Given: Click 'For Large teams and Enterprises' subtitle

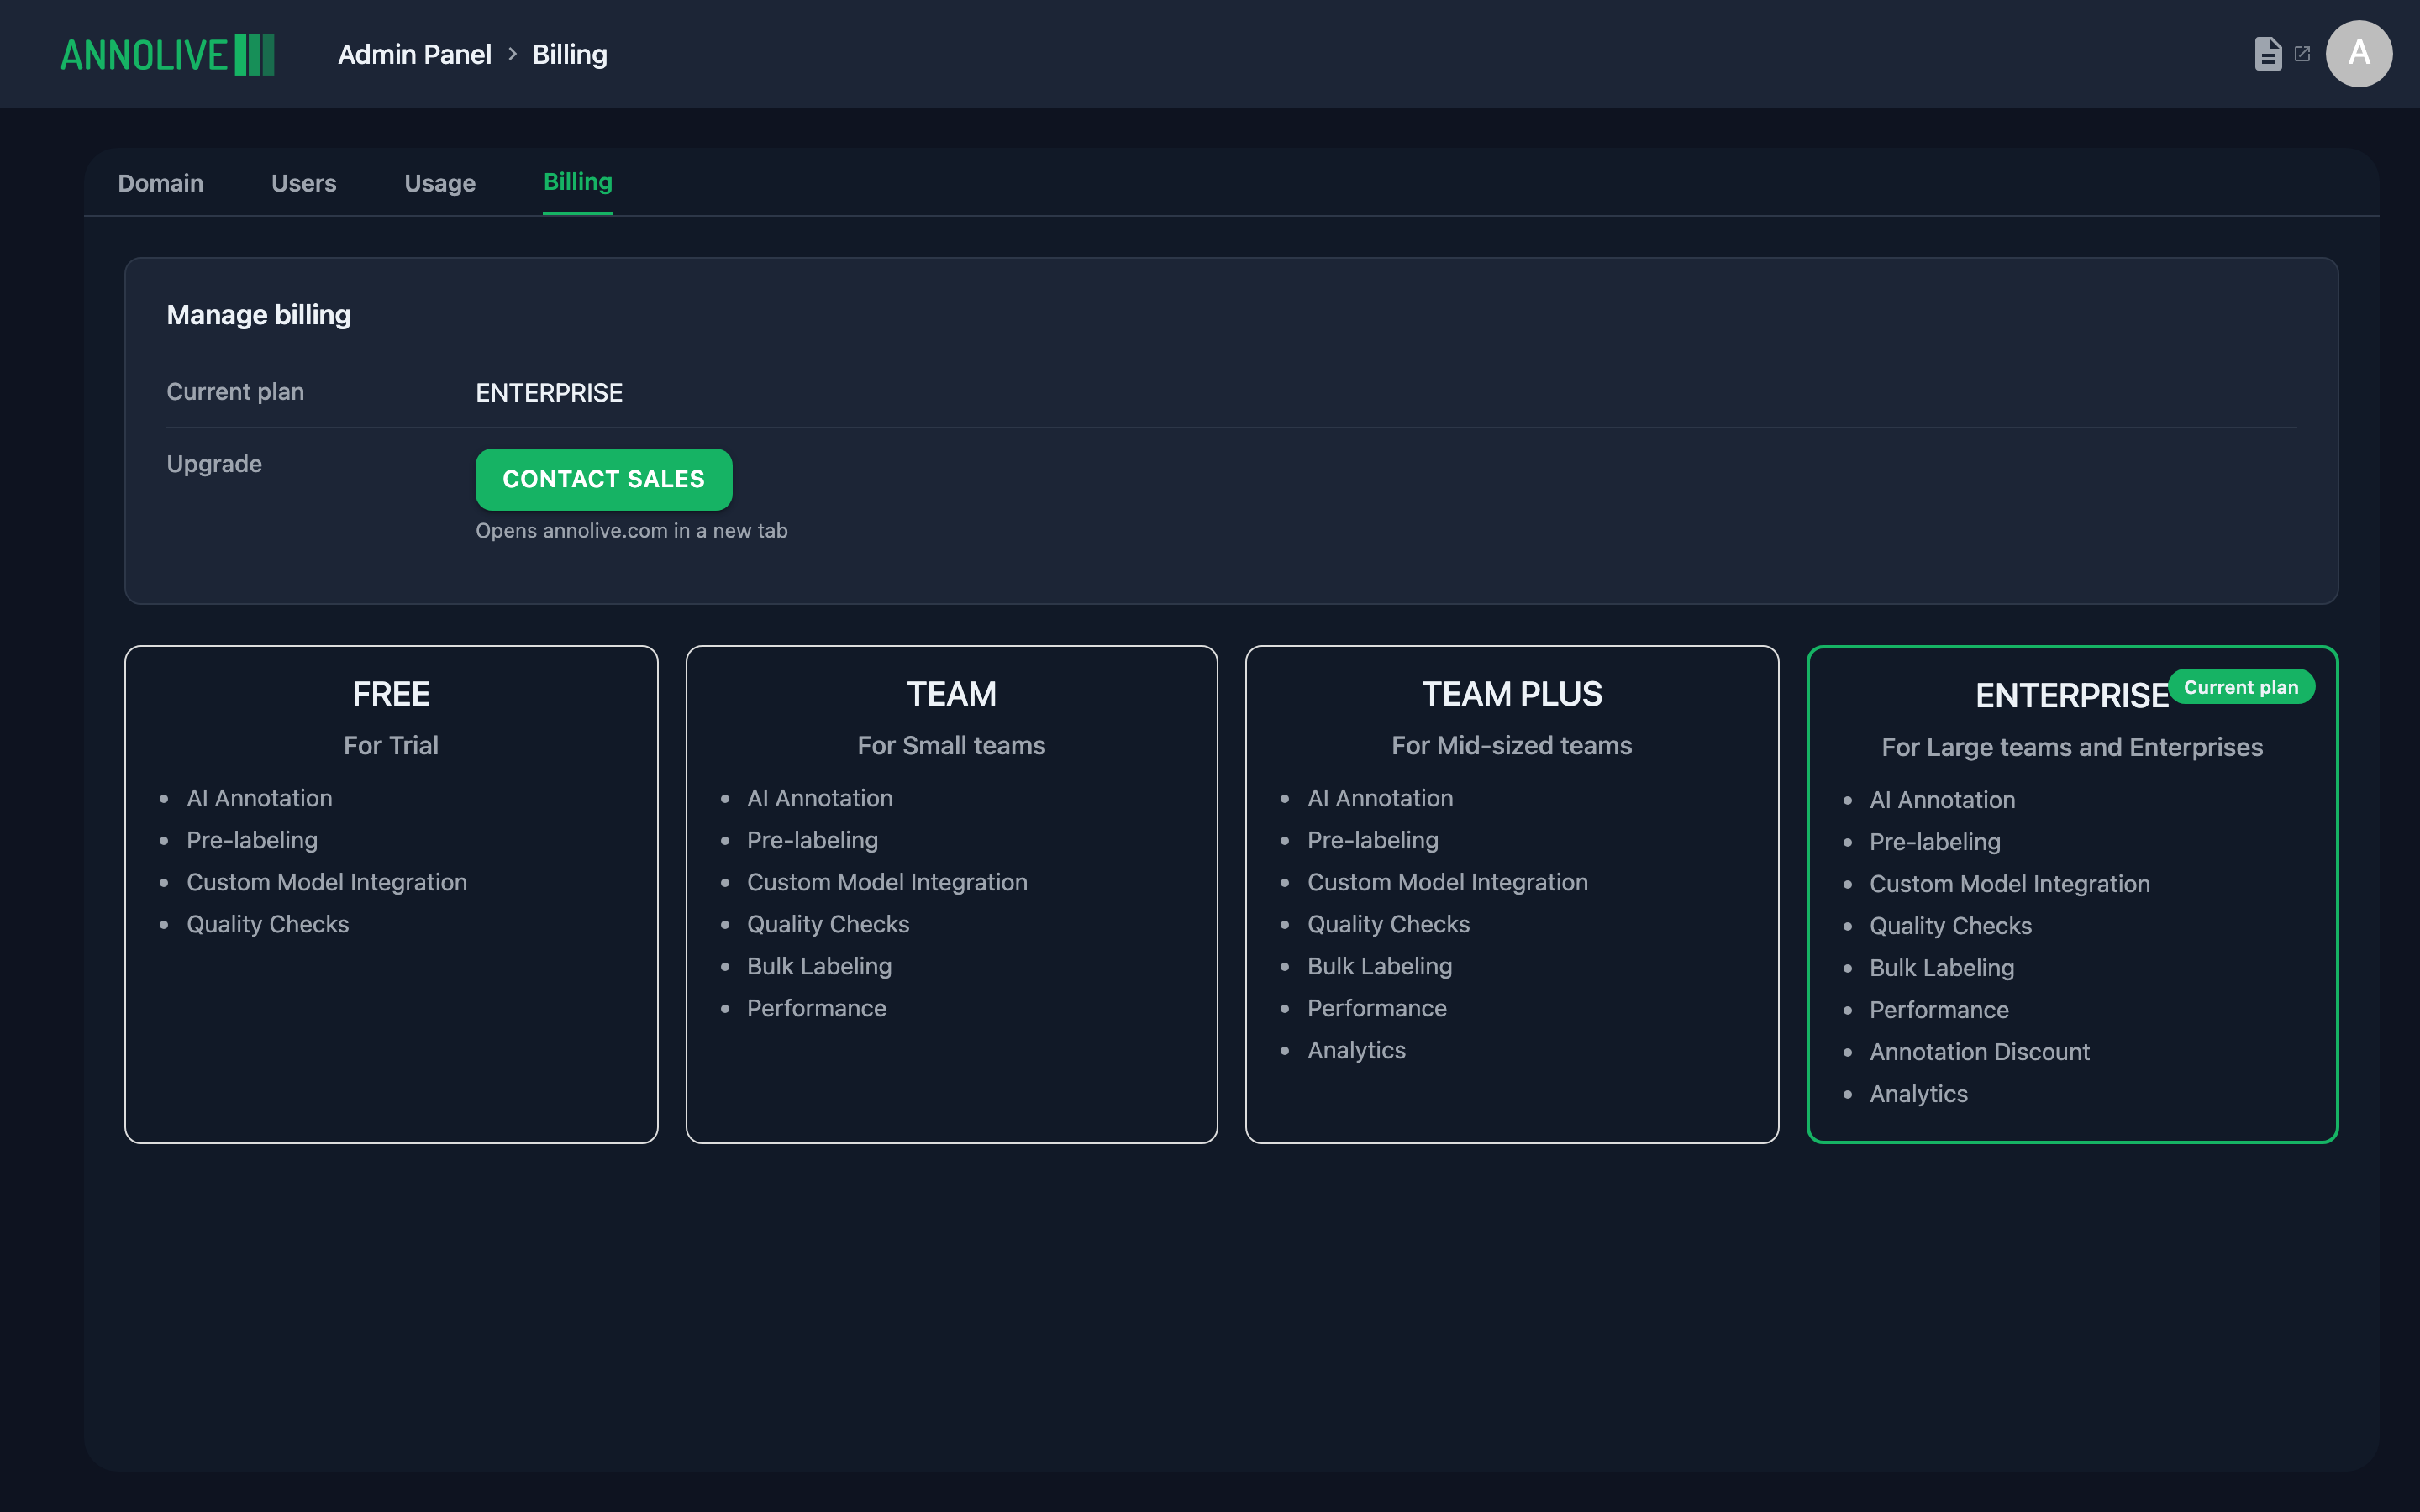Looking at the screenshot, I should tap(2072, 748).
